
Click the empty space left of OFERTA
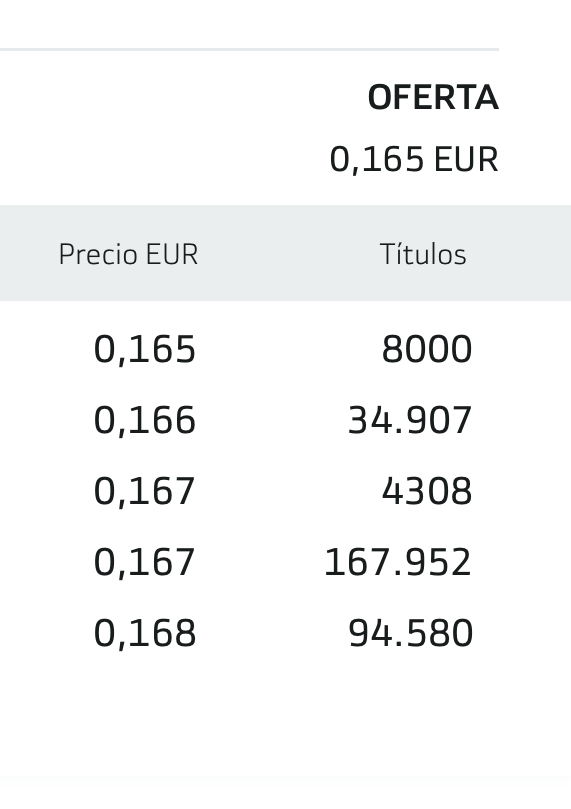tap(181, 97)
